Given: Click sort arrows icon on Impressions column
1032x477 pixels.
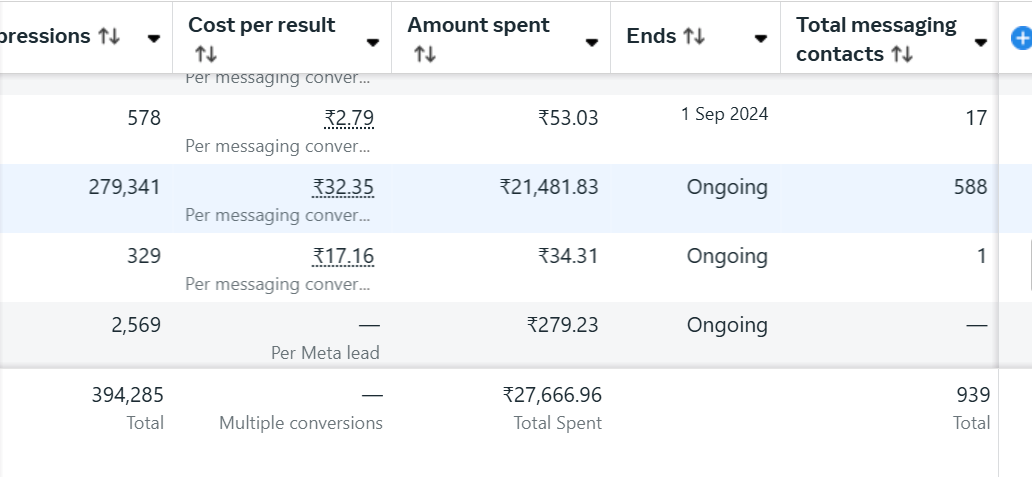Looking at the screenshot, I should point(109,37).
